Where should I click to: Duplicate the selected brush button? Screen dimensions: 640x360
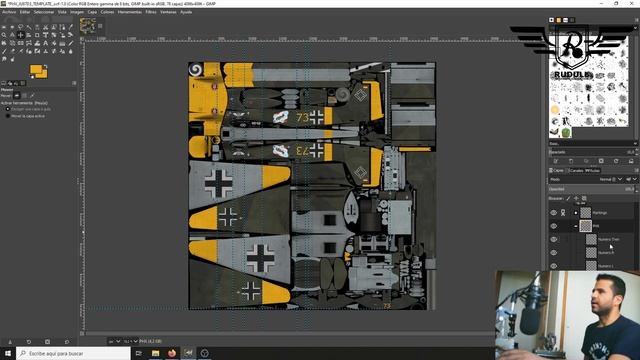[586, 161]
